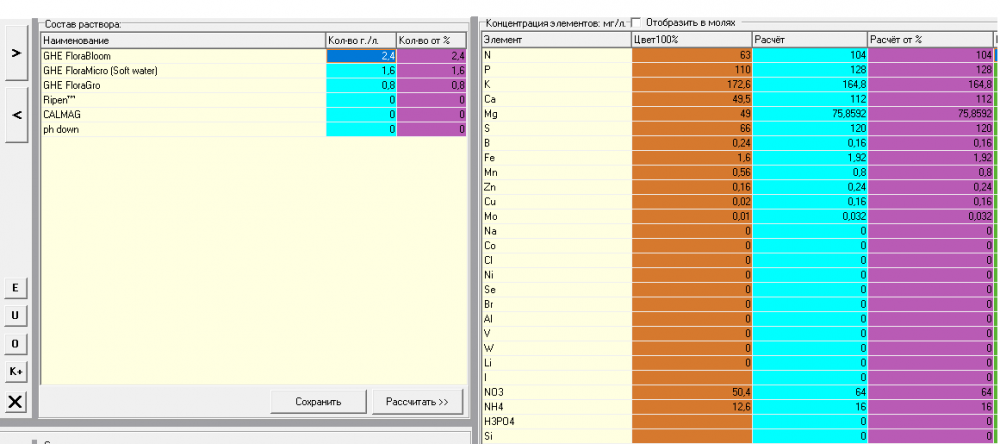Select the GHE FloraBloom row

(x=254, y=56)
